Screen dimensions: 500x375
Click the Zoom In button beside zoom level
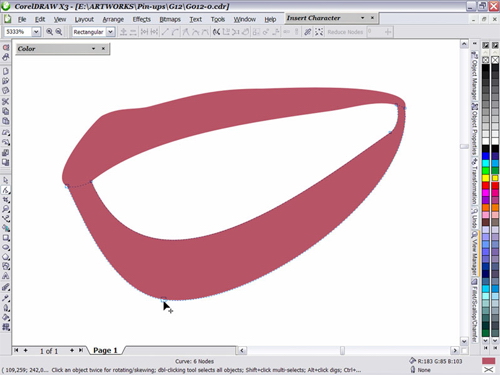49,32
